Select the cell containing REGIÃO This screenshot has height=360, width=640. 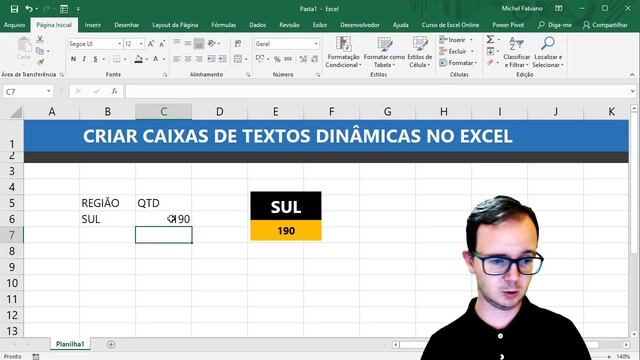click(x=107, y=203)
